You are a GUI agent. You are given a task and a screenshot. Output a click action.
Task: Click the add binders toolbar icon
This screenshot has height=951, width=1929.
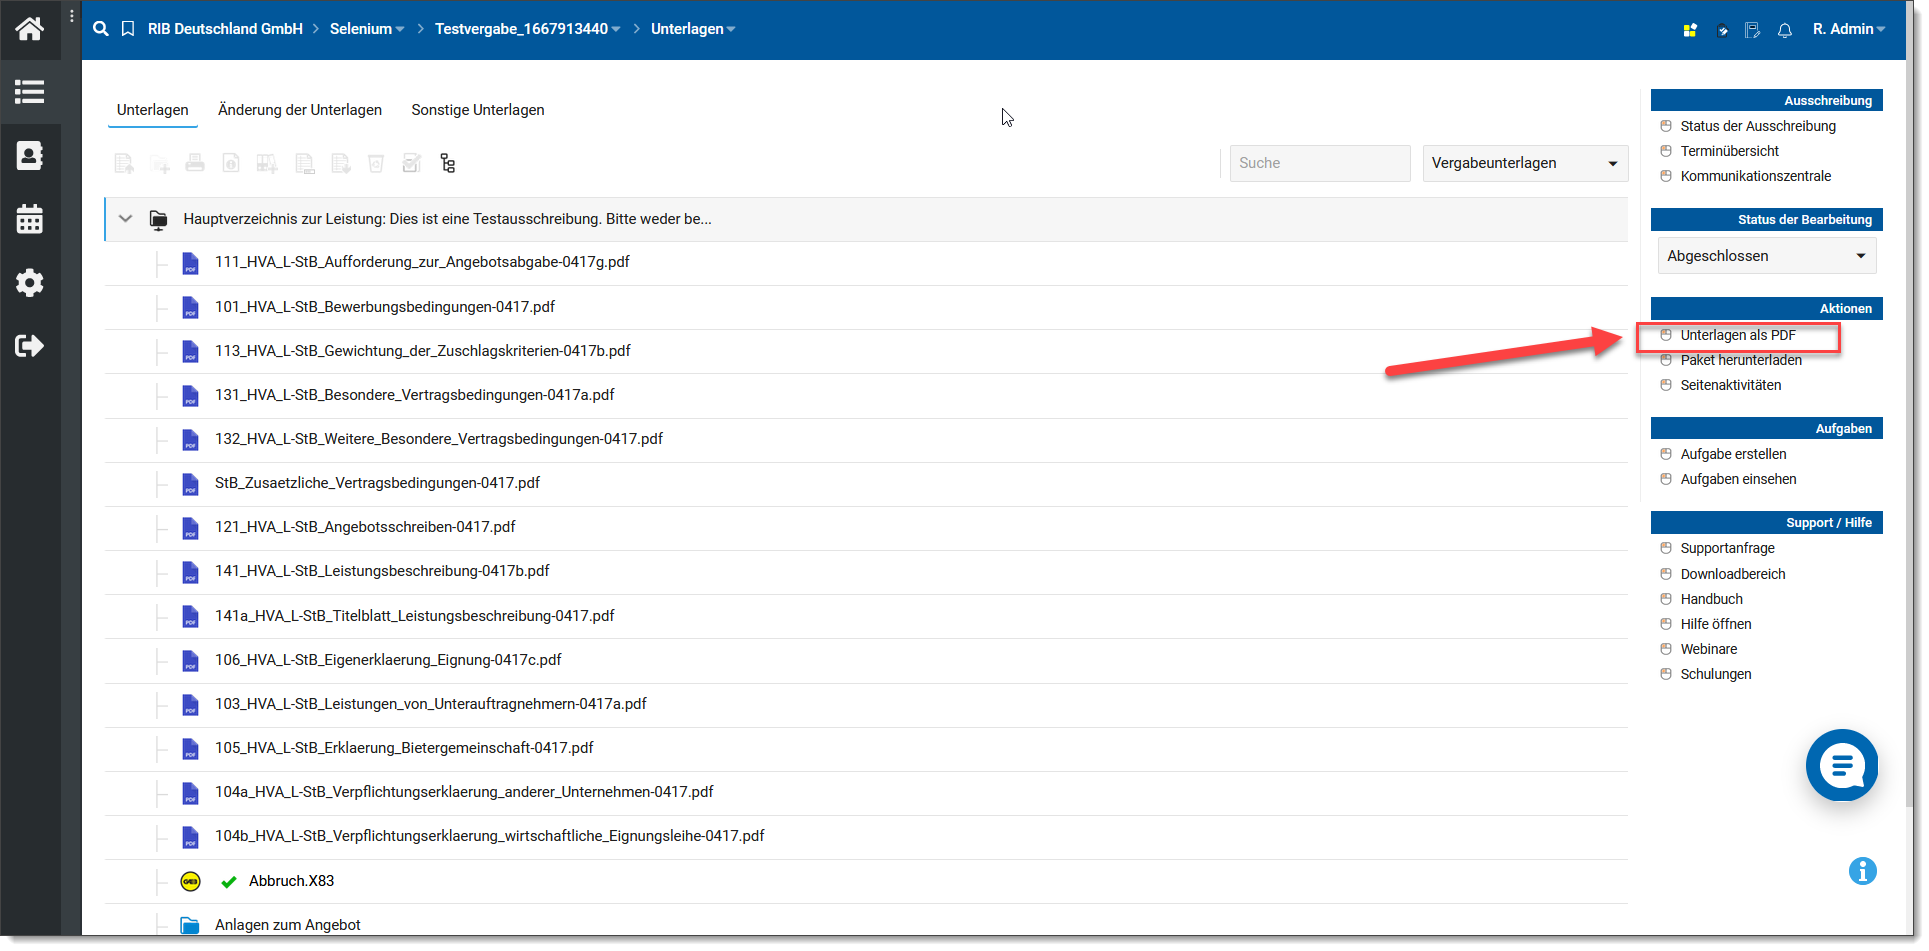267,163
